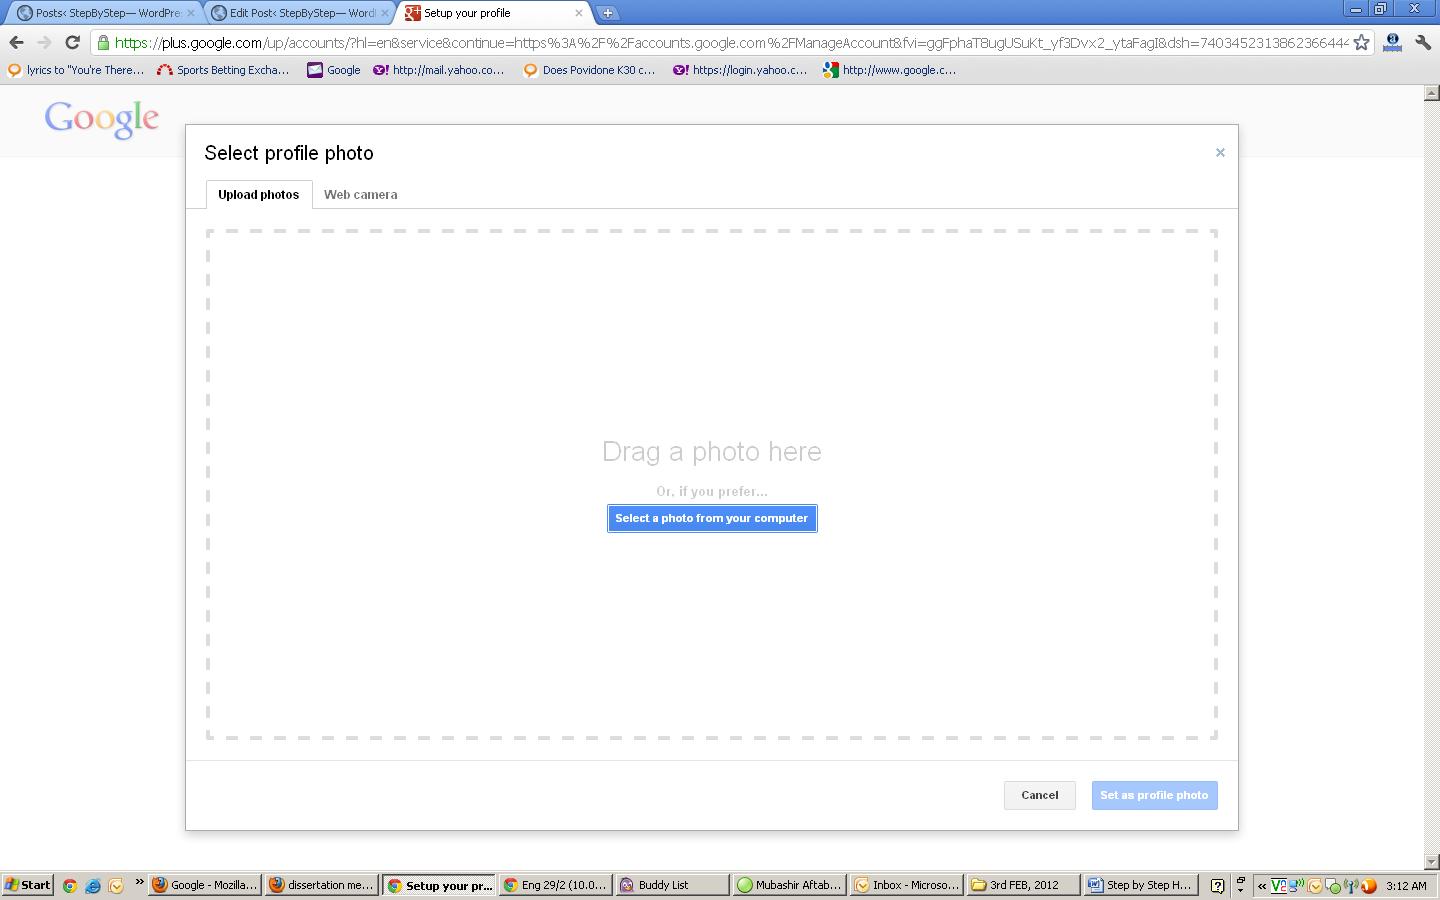Select the Upload photos tab
This screenshot has width=1440, height=900.
pos(258,195)
